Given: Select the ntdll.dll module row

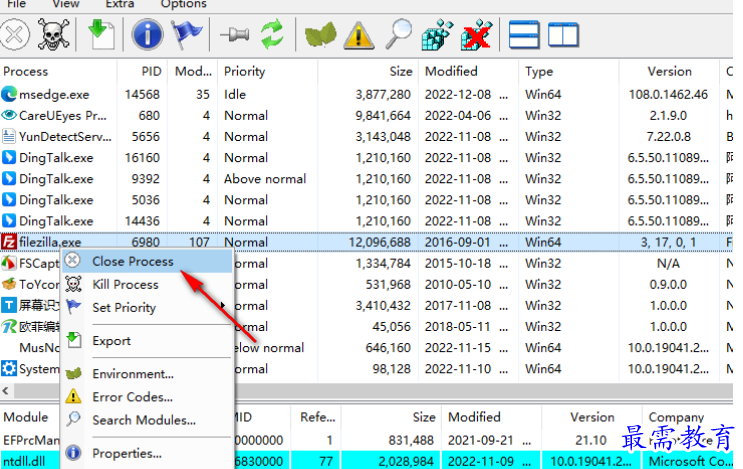Looking at the screenshot, I should (366, 461).
